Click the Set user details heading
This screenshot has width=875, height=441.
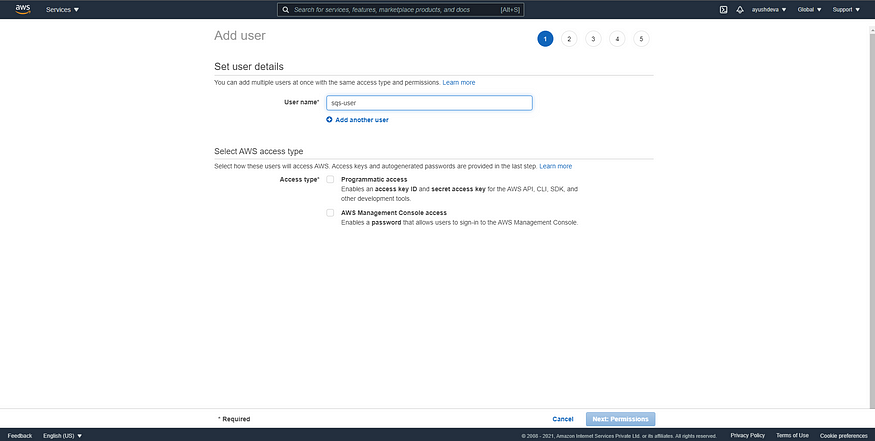coord(249,66)
